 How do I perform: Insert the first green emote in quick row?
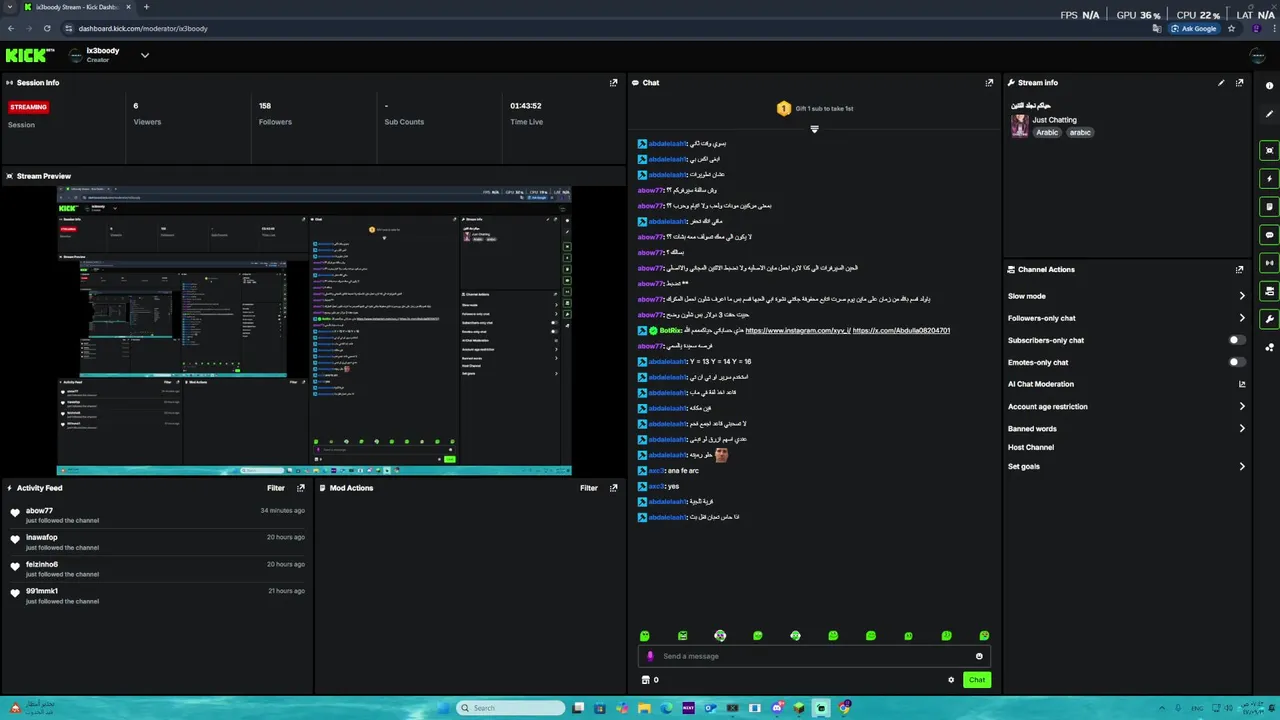[x=645, y=636]
